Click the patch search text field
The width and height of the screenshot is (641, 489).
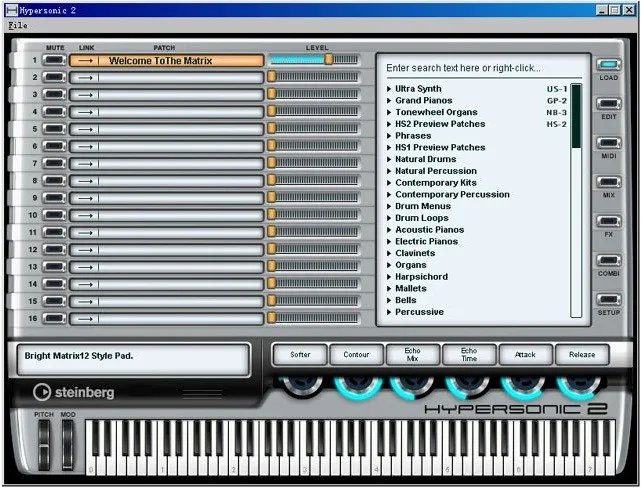pos(484,68)
